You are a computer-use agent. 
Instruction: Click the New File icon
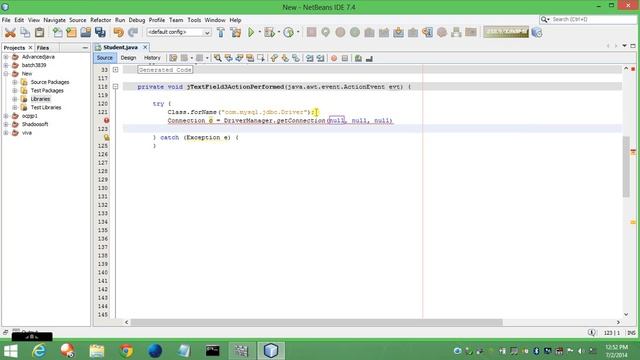click(58, 32)
